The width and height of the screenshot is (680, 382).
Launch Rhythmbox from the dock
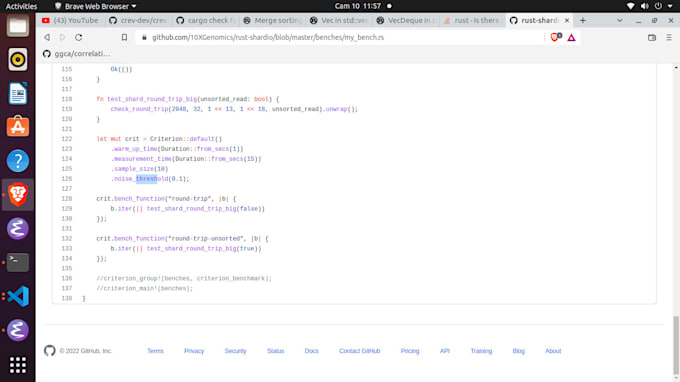tap(18, 59)
